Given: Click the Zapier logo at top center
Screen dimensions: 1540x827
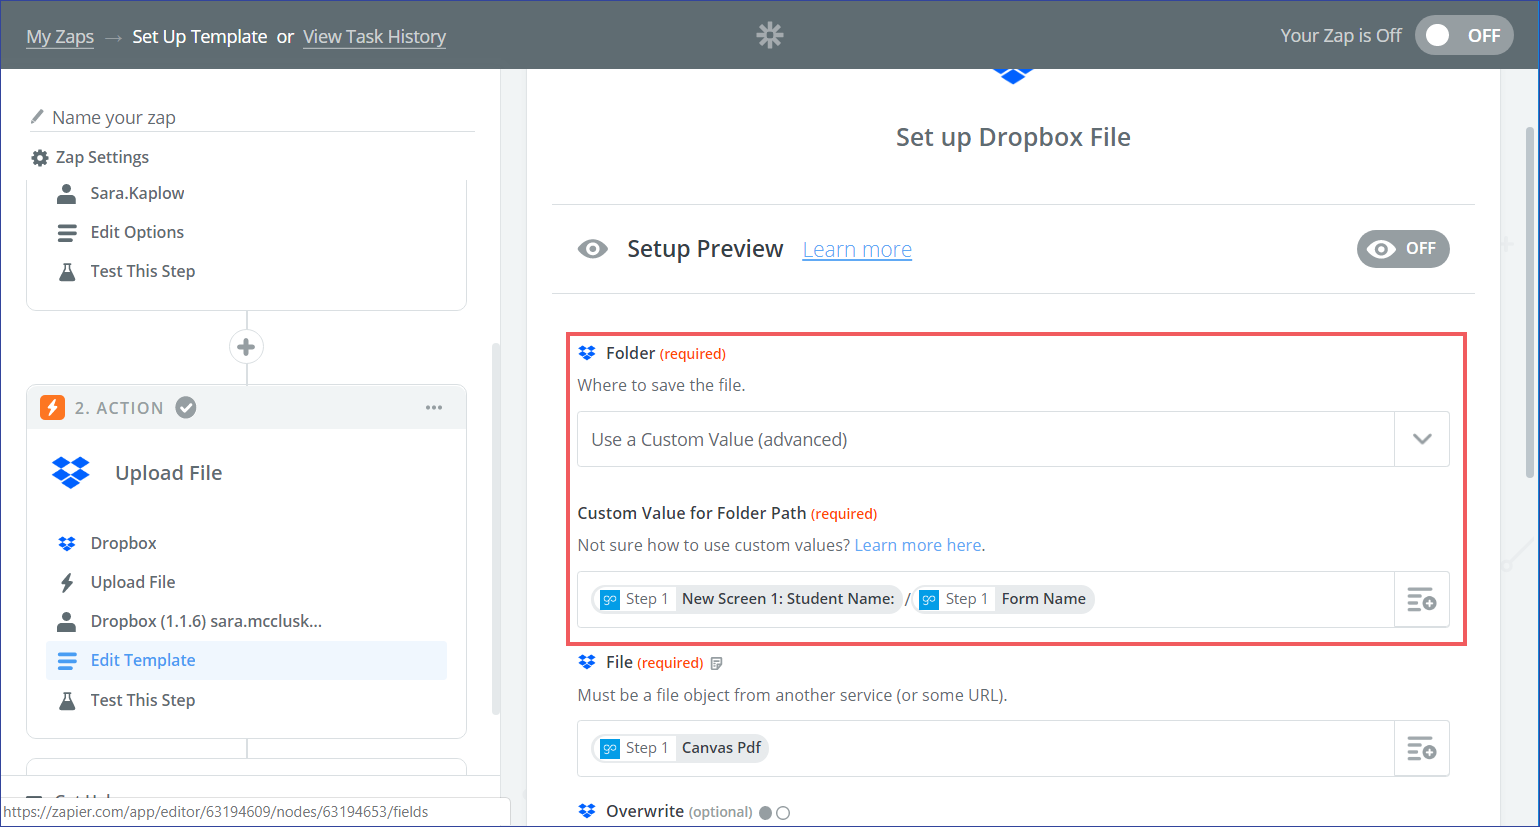Looking at the screenshot, I should (x=769, y=35).
